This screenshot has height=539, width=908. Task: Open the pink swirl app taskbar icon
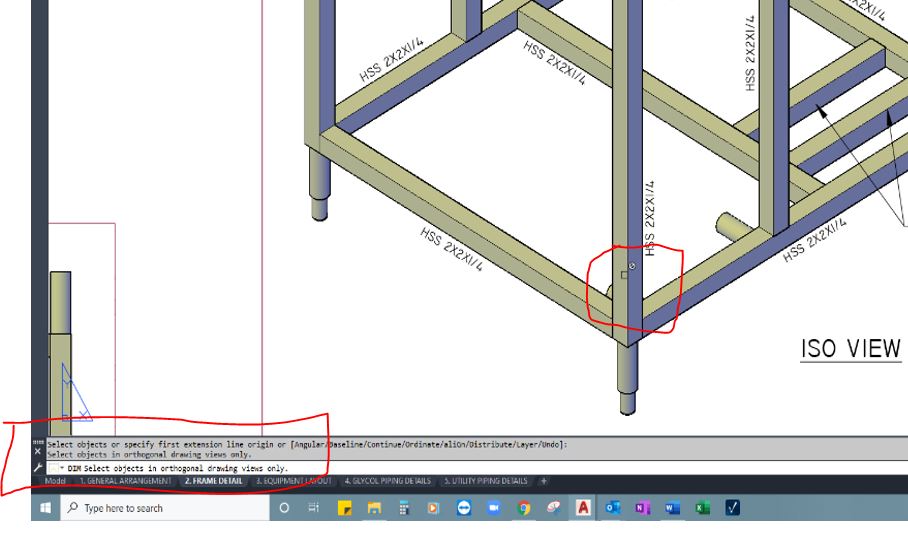(554, 508)
